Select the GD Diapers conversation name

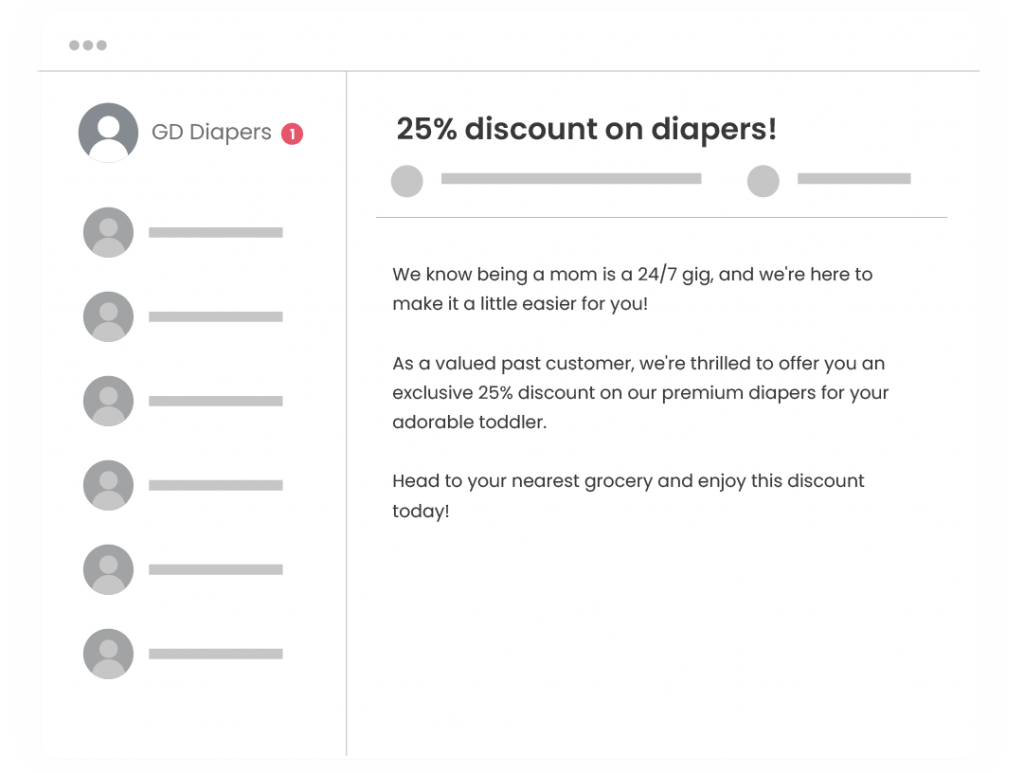pyautogui.click(x=211, y=132)
